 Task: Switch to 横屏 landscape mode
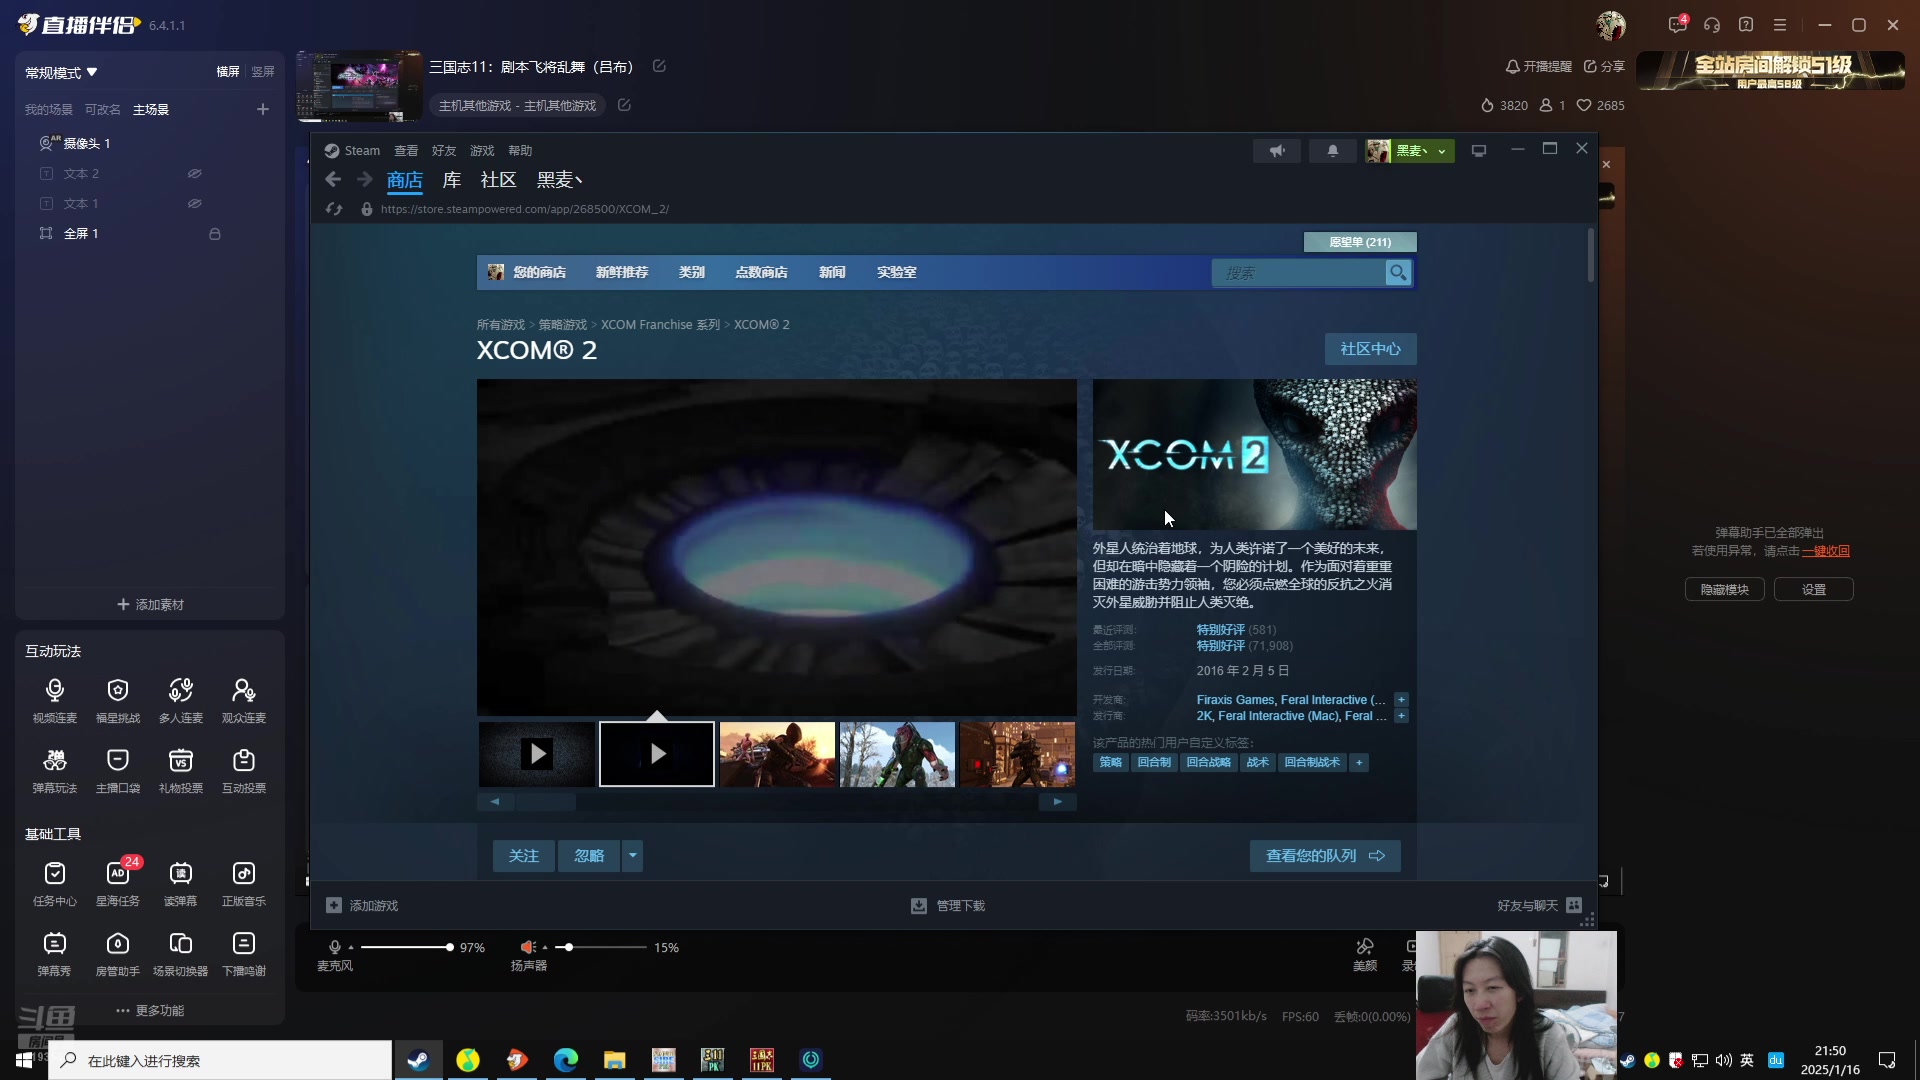228,71
